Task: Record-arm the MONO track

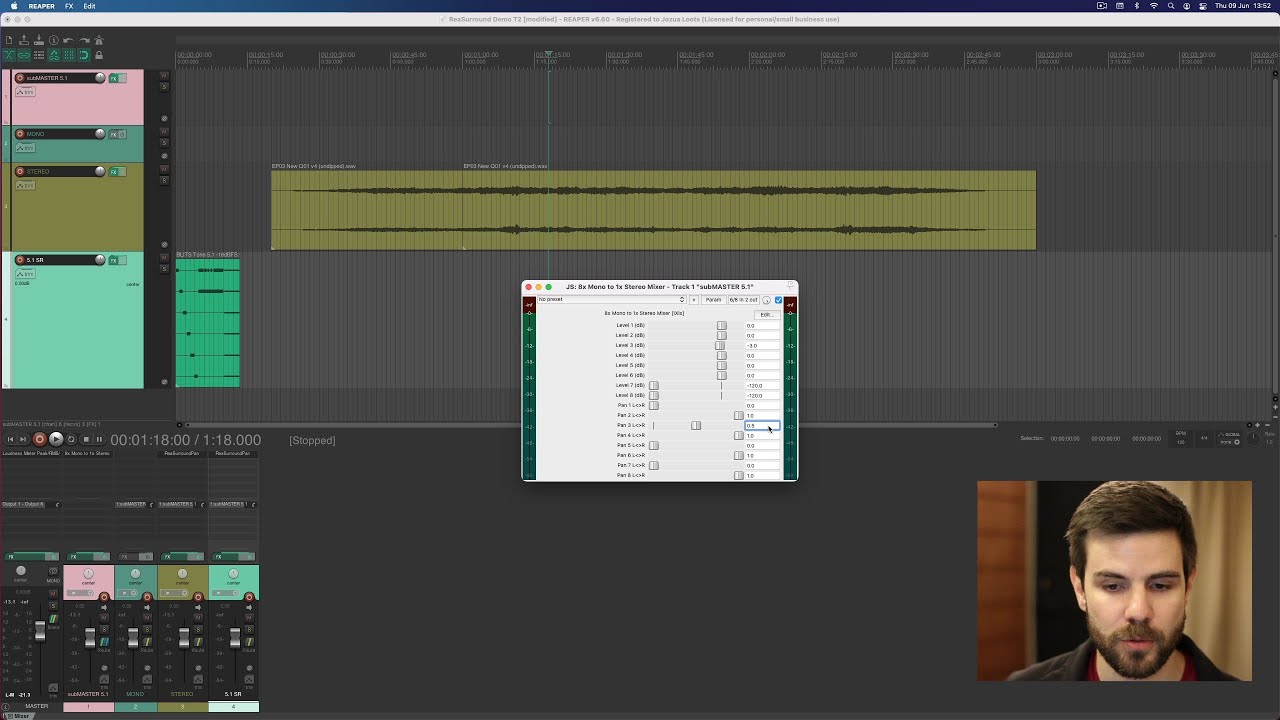Action: (20, 134)
